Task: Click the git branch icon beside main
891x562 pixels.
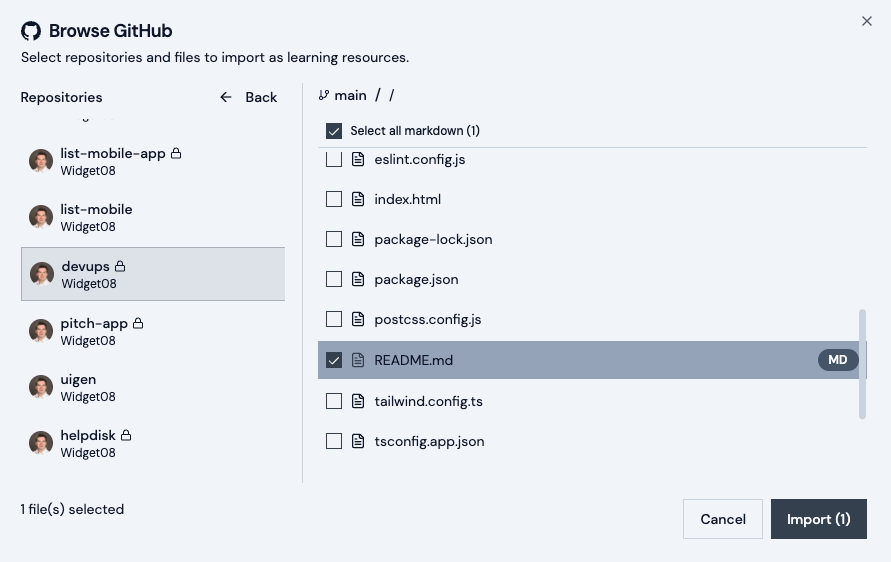Action: click(323, 96)
